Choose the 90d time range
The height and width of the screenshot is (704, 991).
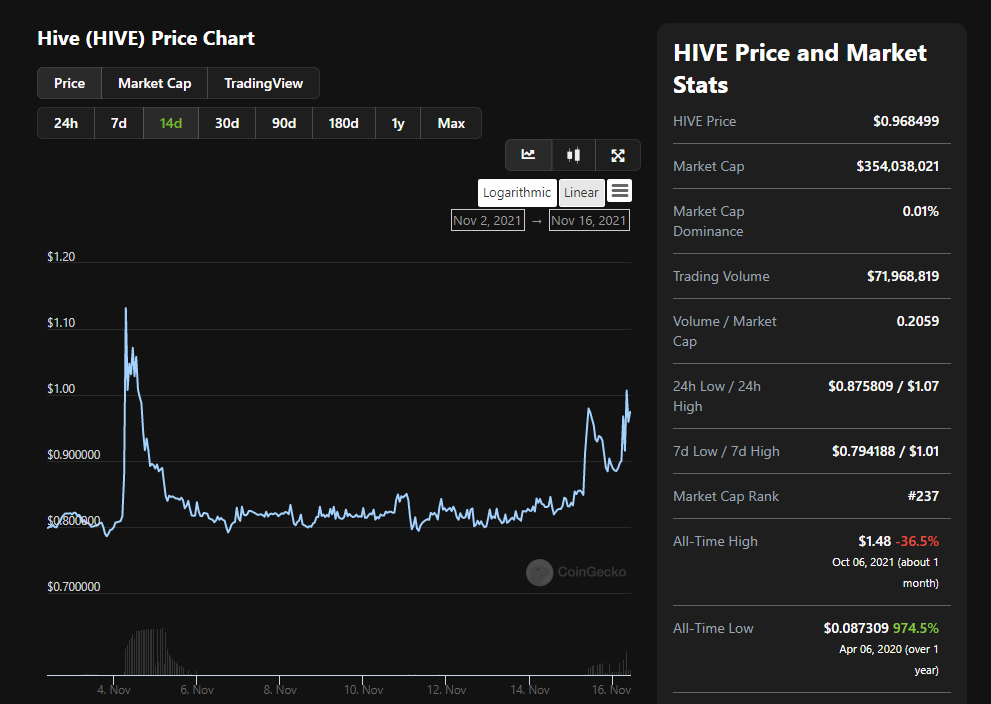pos(284,123)
